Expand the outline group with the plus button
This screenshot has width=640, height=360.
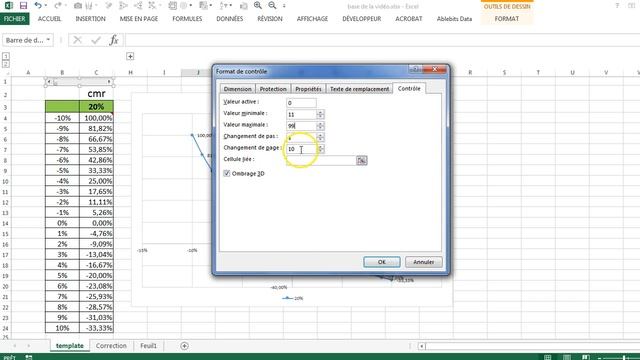pos(130,56)
